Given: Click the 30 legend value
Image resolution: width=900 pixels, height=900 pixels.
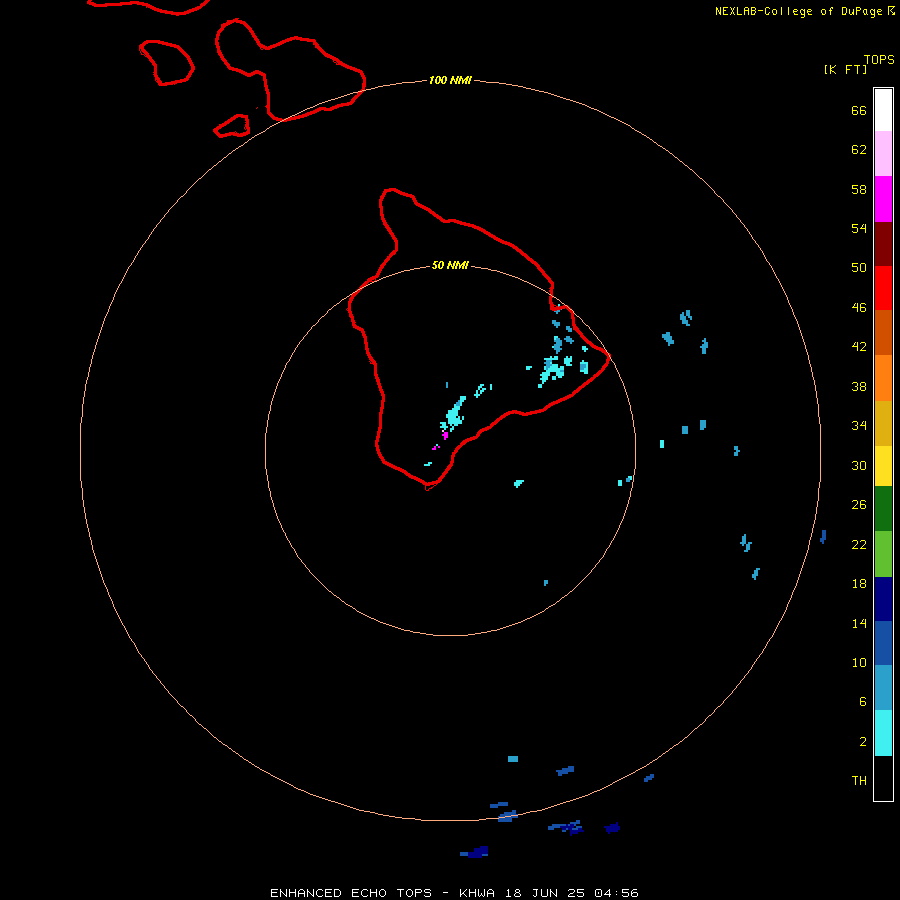Looking at the screenshot, I should point(859,465).
